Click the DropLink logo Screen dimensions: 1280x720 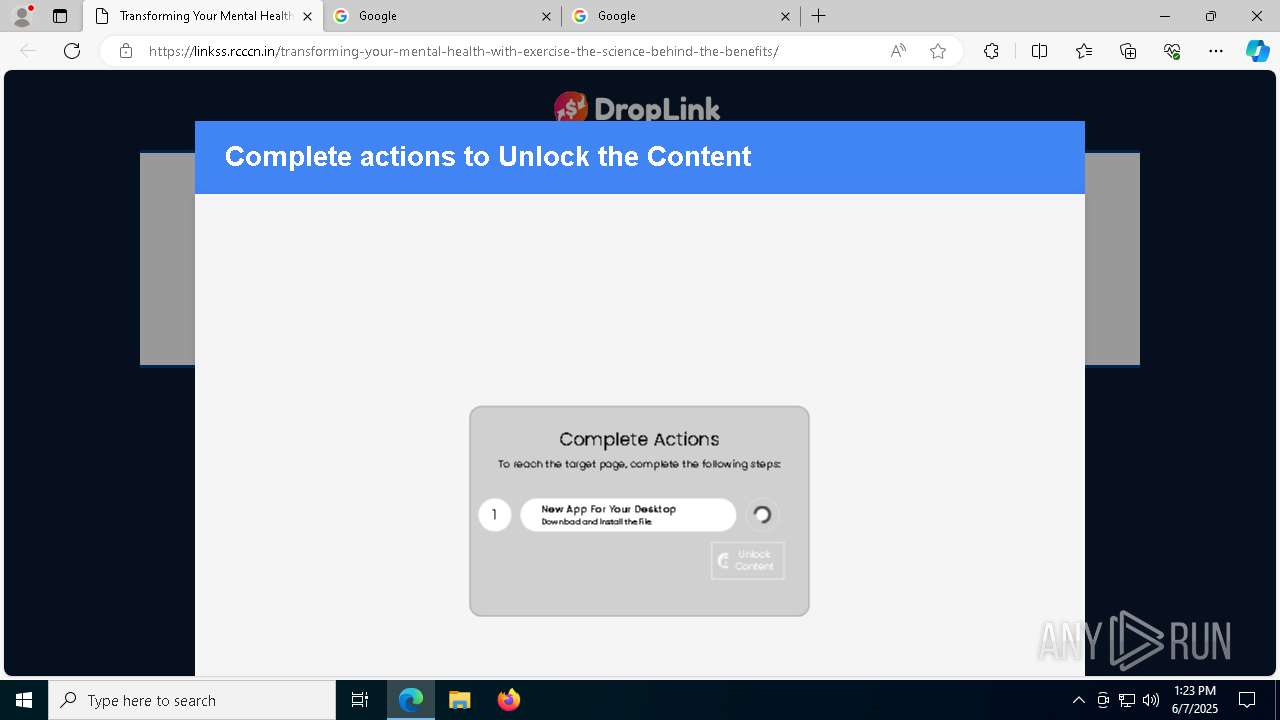[x=637, y=107]
